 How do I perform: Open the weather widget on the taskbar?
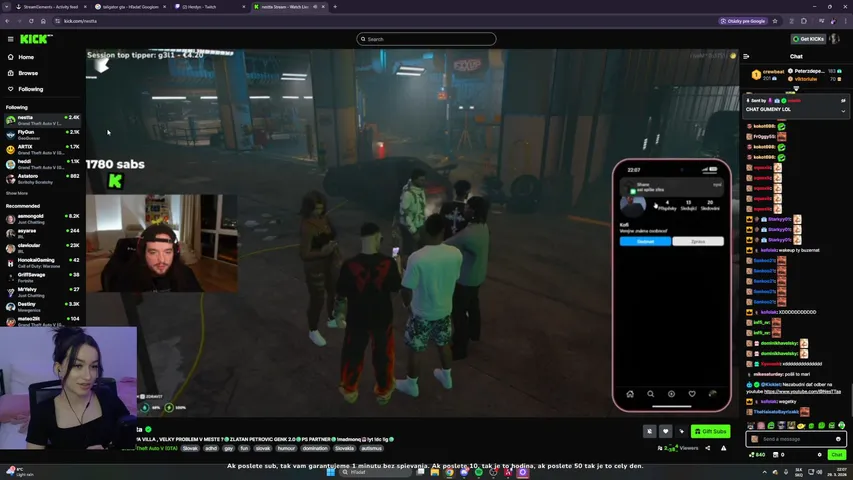19,472
